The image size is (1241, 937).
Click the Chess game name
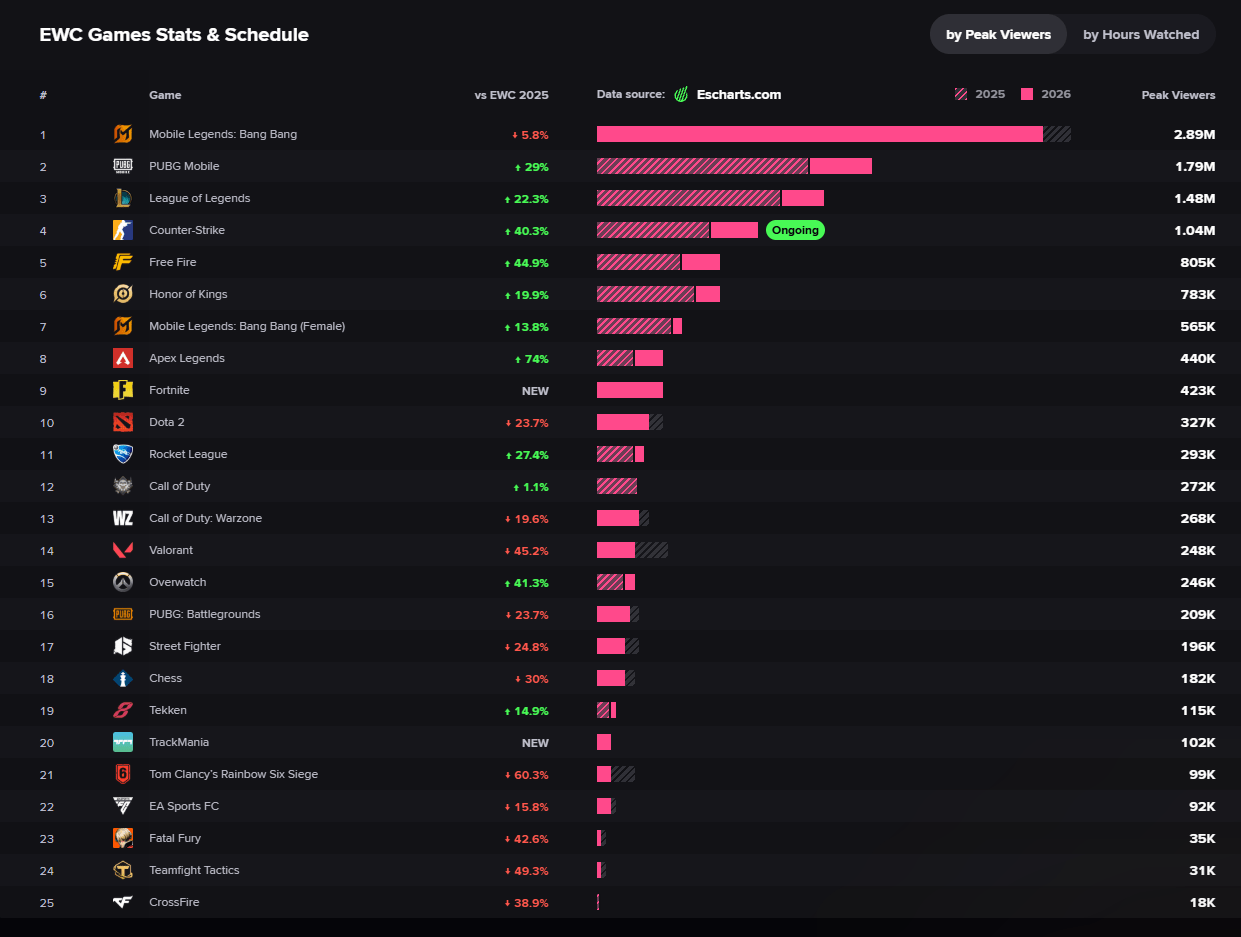pyautogui.click(x=165, y=678)
